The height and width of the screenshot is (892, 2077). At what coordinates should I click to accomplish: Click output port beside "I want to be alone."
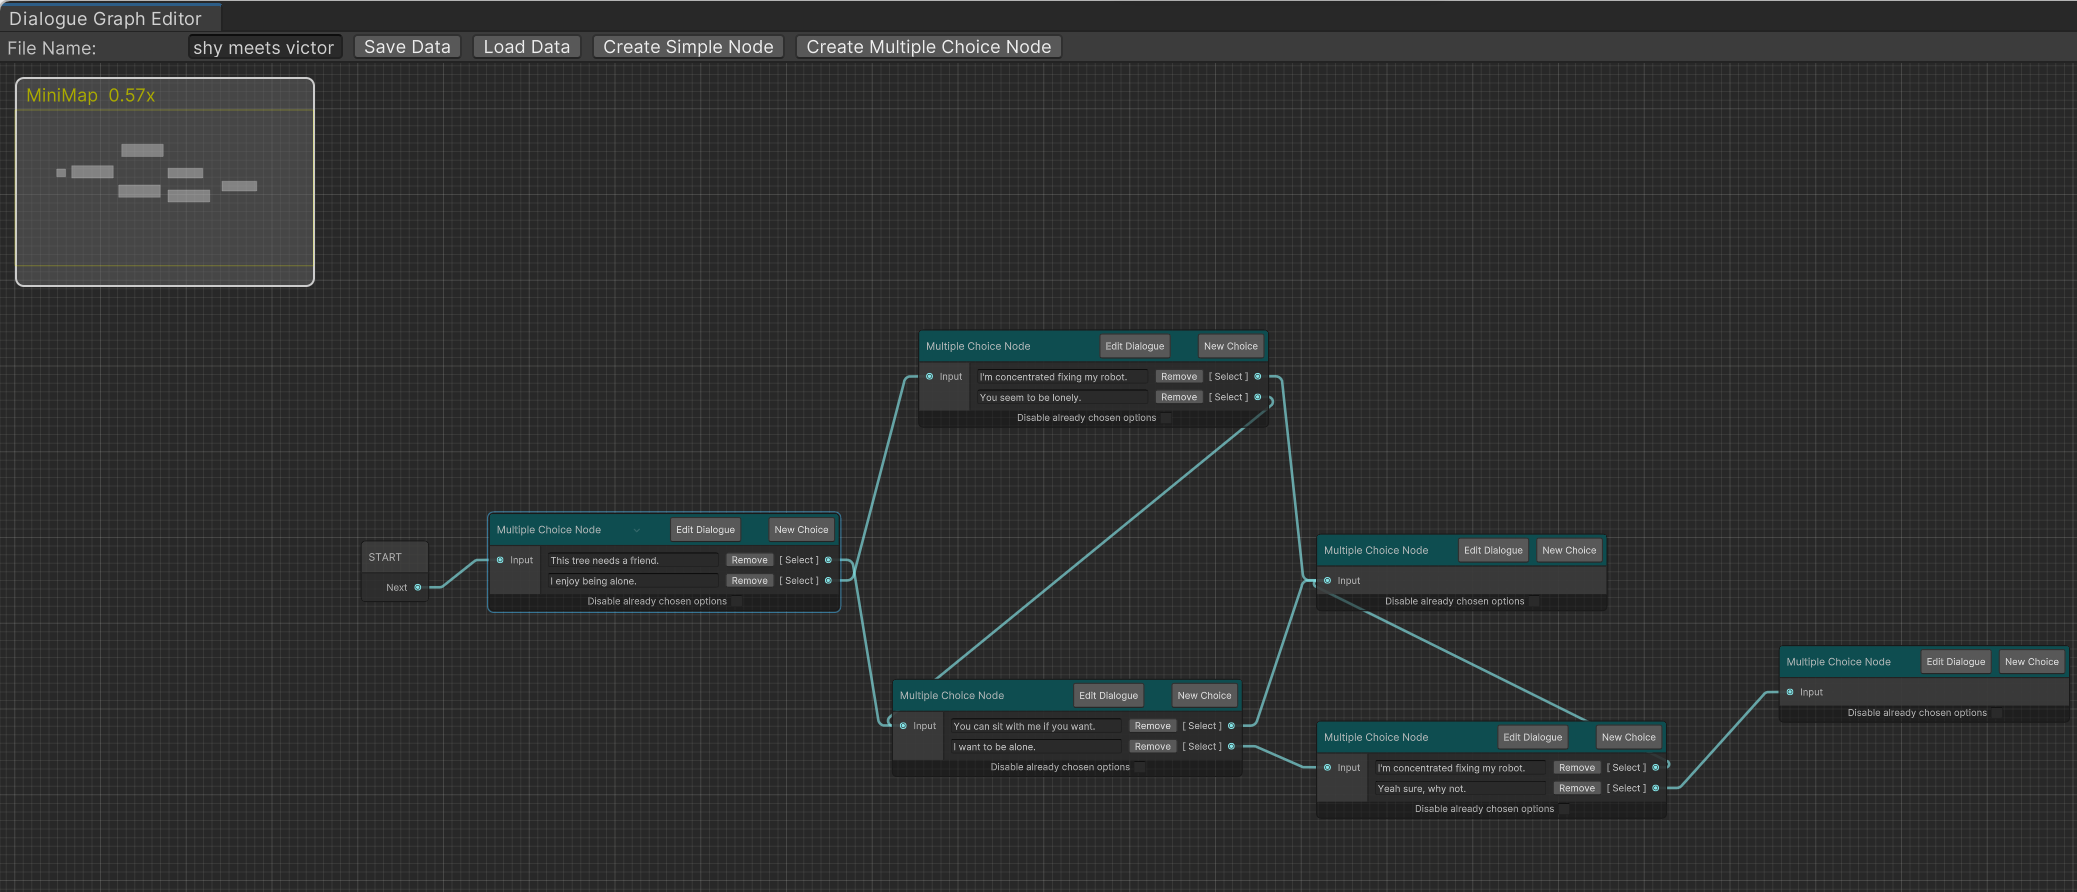pos(1231,747)
